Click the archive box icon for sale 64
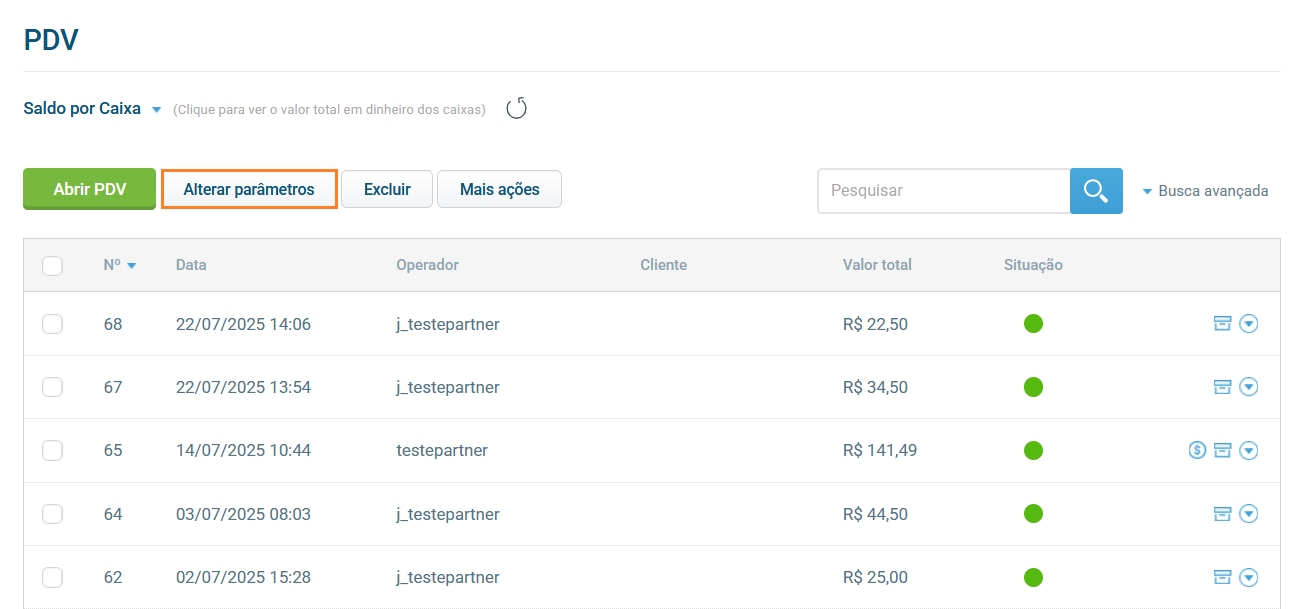 tap(1221, 514)
